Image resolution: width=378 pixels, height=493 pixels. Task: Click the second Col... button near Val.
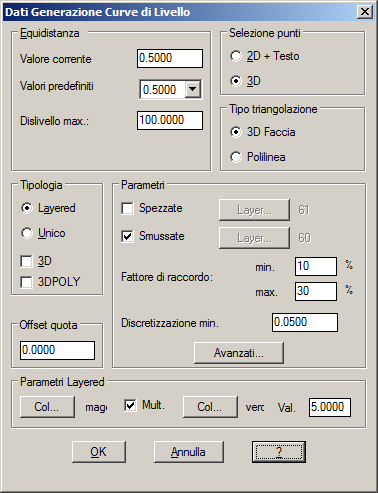click(x=210, y=407)
